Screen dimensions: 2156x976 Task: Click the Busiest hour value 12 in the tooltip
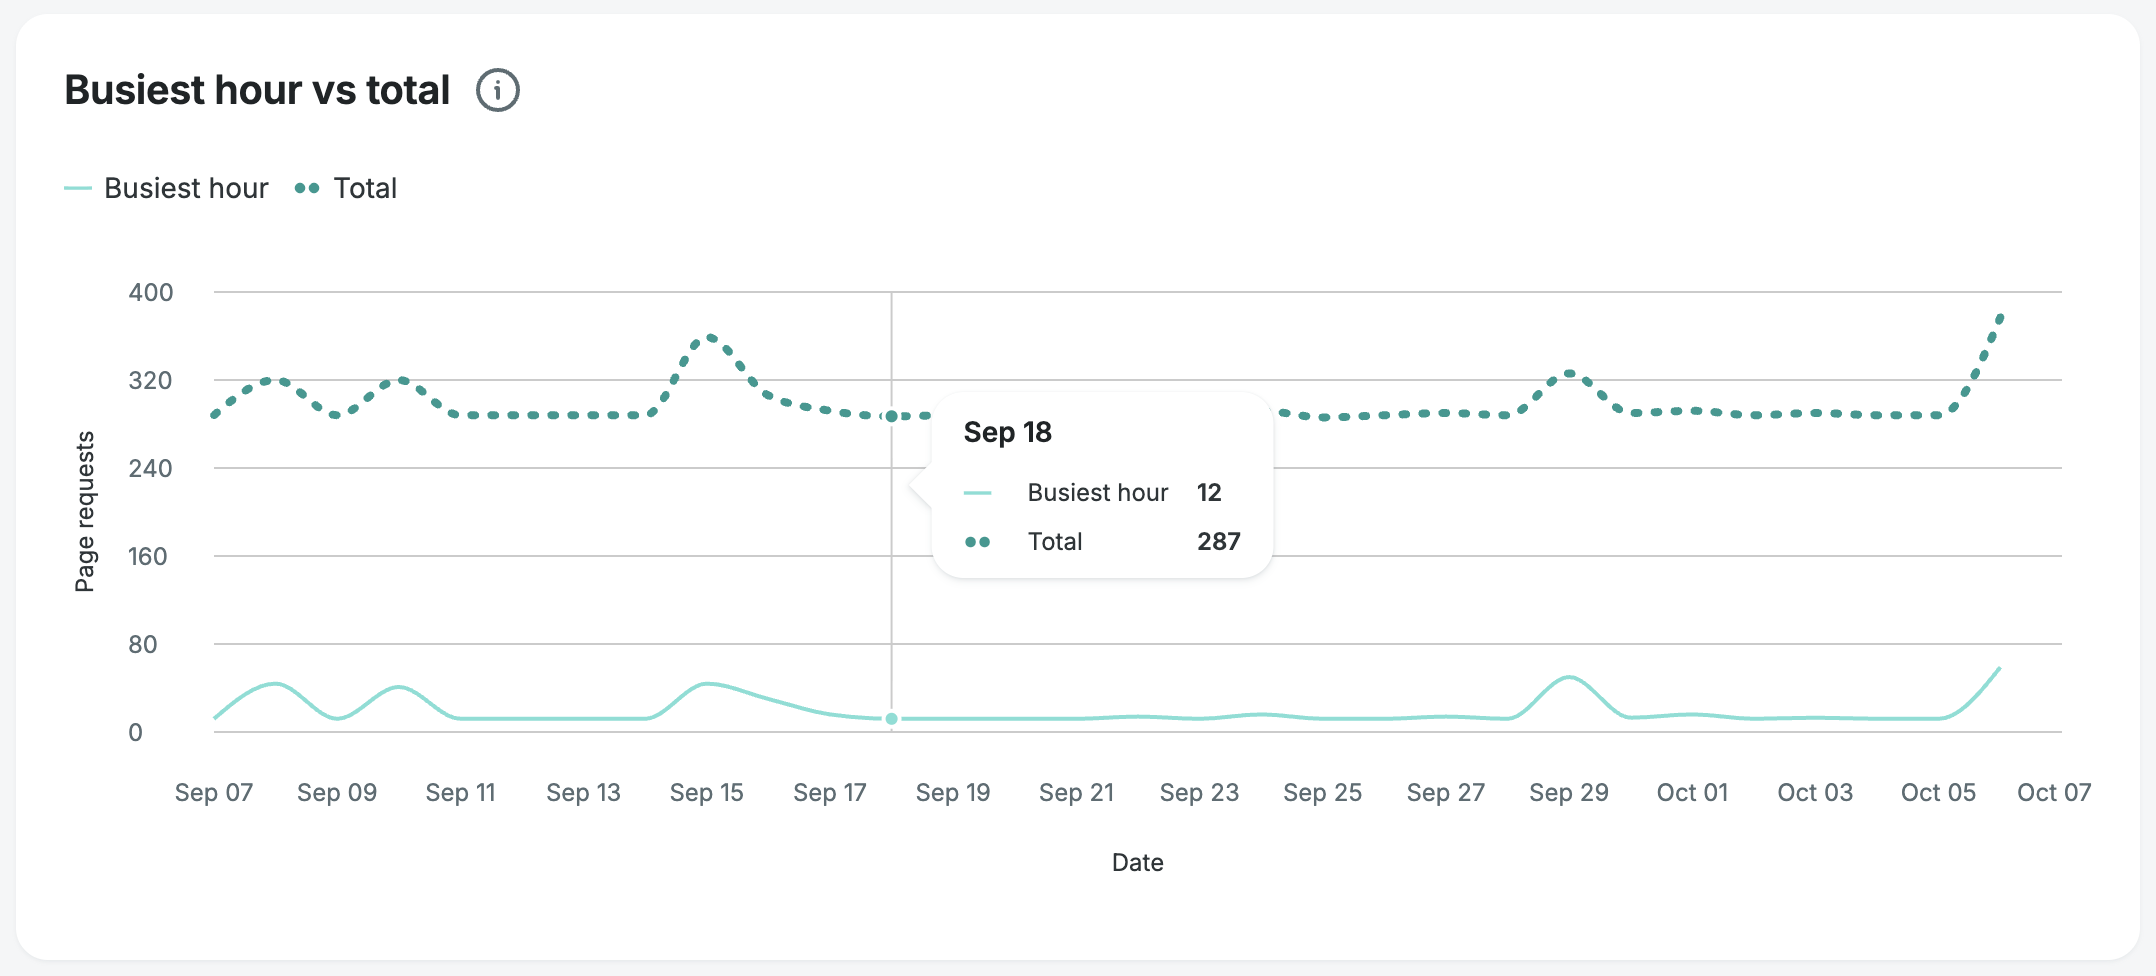coord(1209,492)
